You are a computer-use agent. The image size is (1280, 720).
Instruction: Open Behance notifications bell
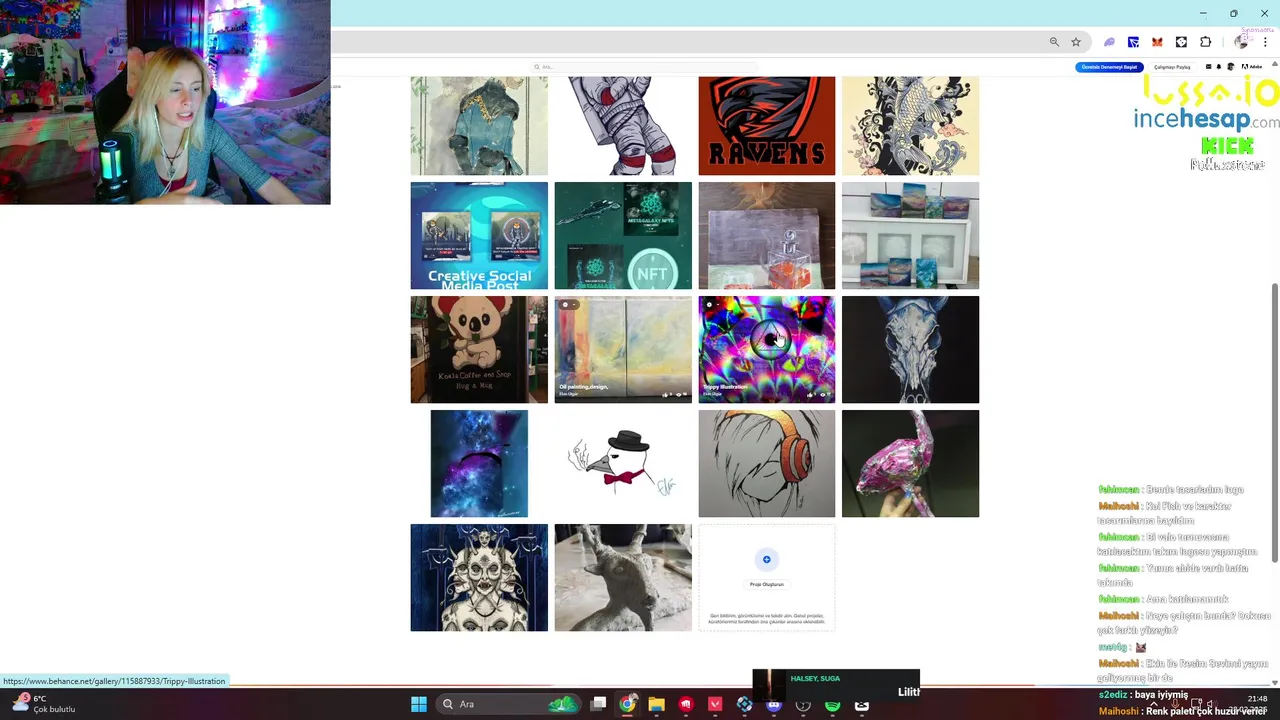coord(1219,67)
